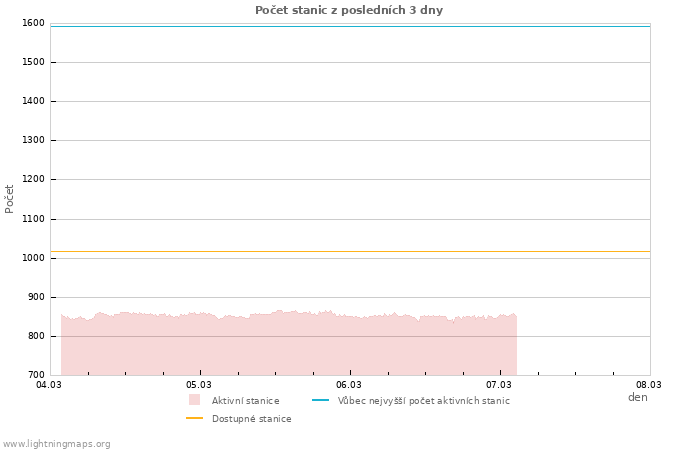Click the 04.03 date label
This screenshot has width=700, height=450.
pyautogui.click(x=49, y=384)
